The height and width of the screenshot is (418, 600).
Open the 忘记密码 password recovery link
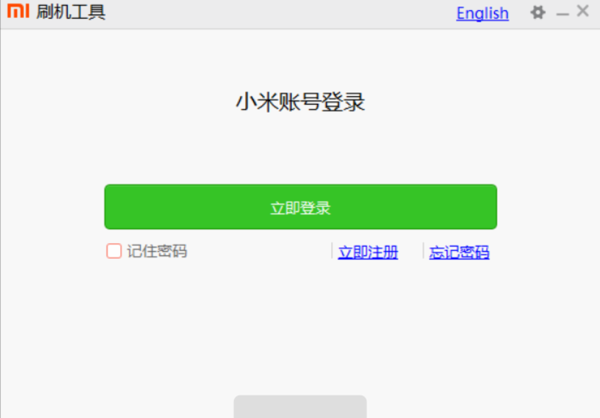459,252
